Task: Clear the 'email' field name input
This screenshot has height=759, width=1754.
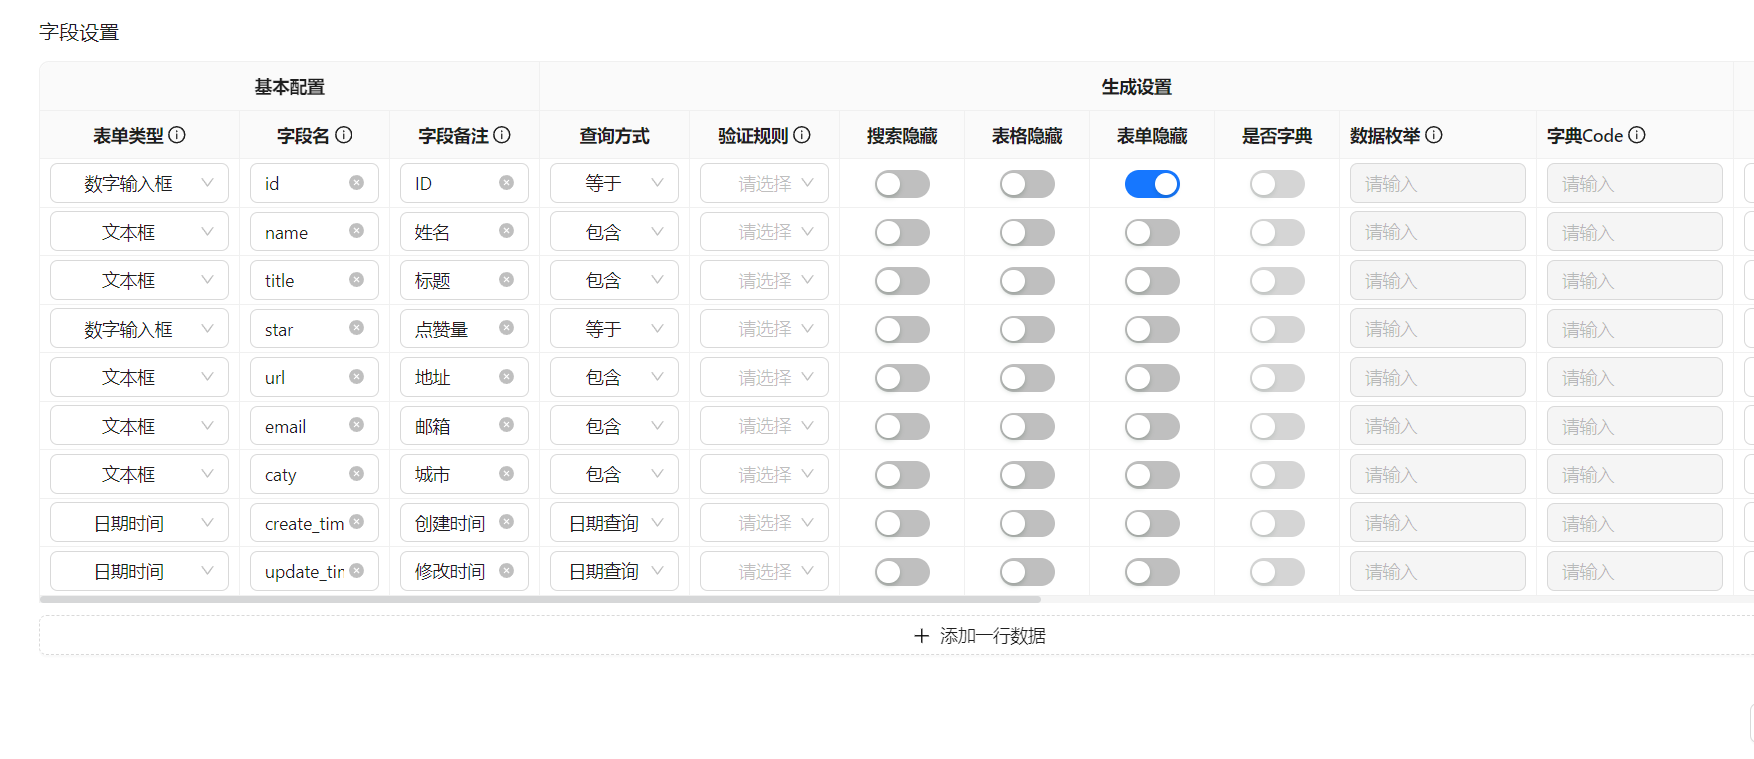Action: click(x=356, y=425)
